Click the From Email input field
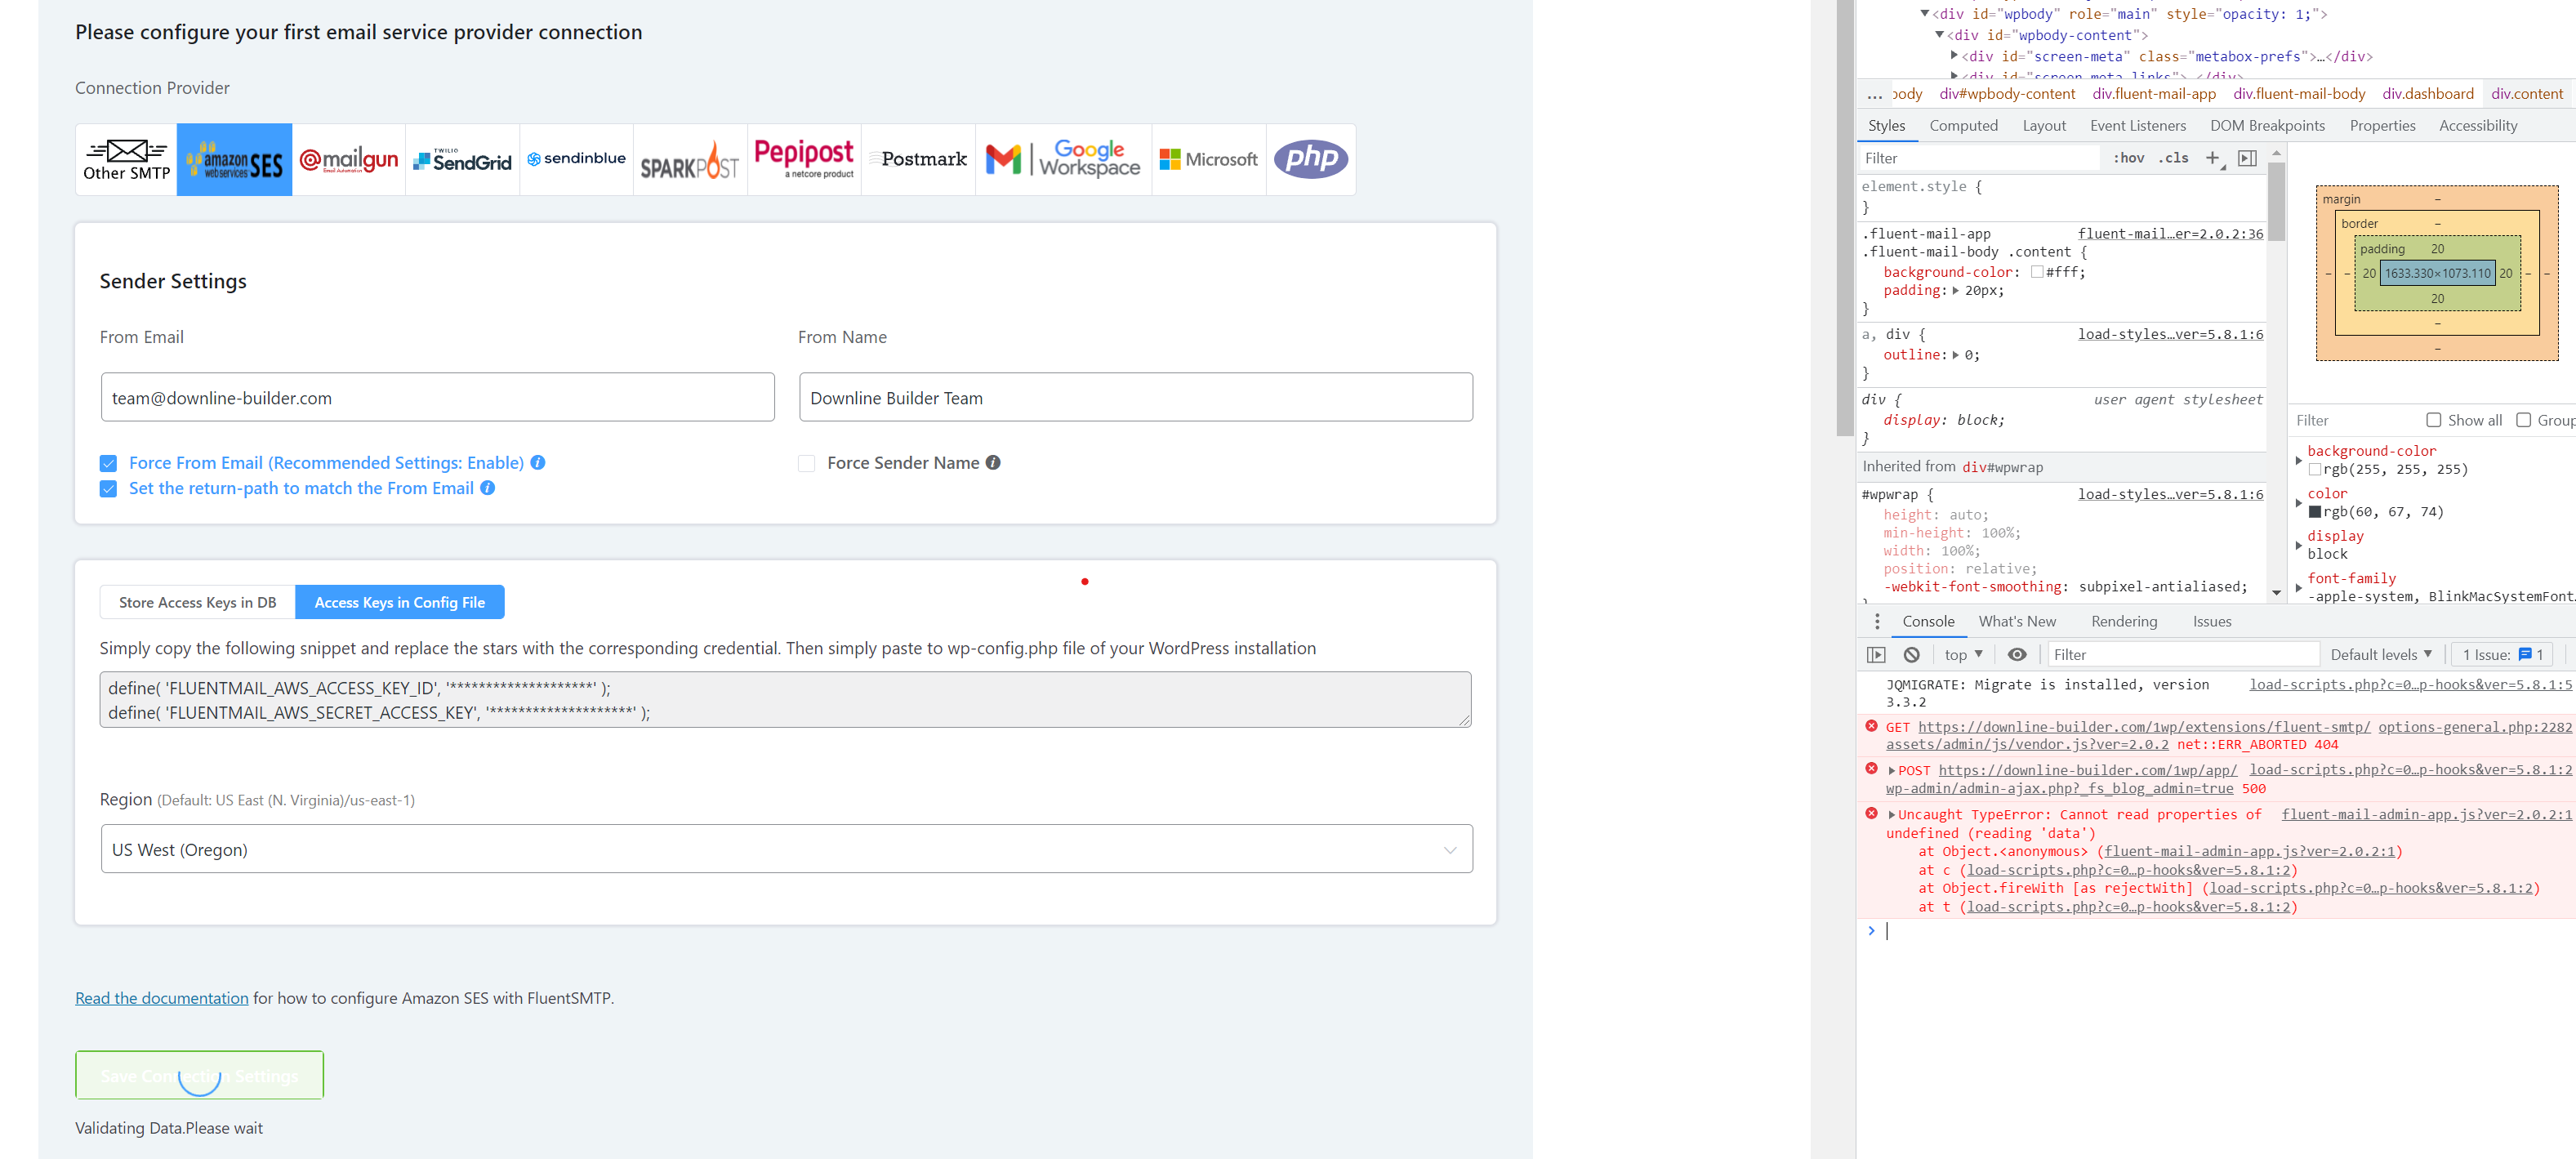 coord(437,397)
